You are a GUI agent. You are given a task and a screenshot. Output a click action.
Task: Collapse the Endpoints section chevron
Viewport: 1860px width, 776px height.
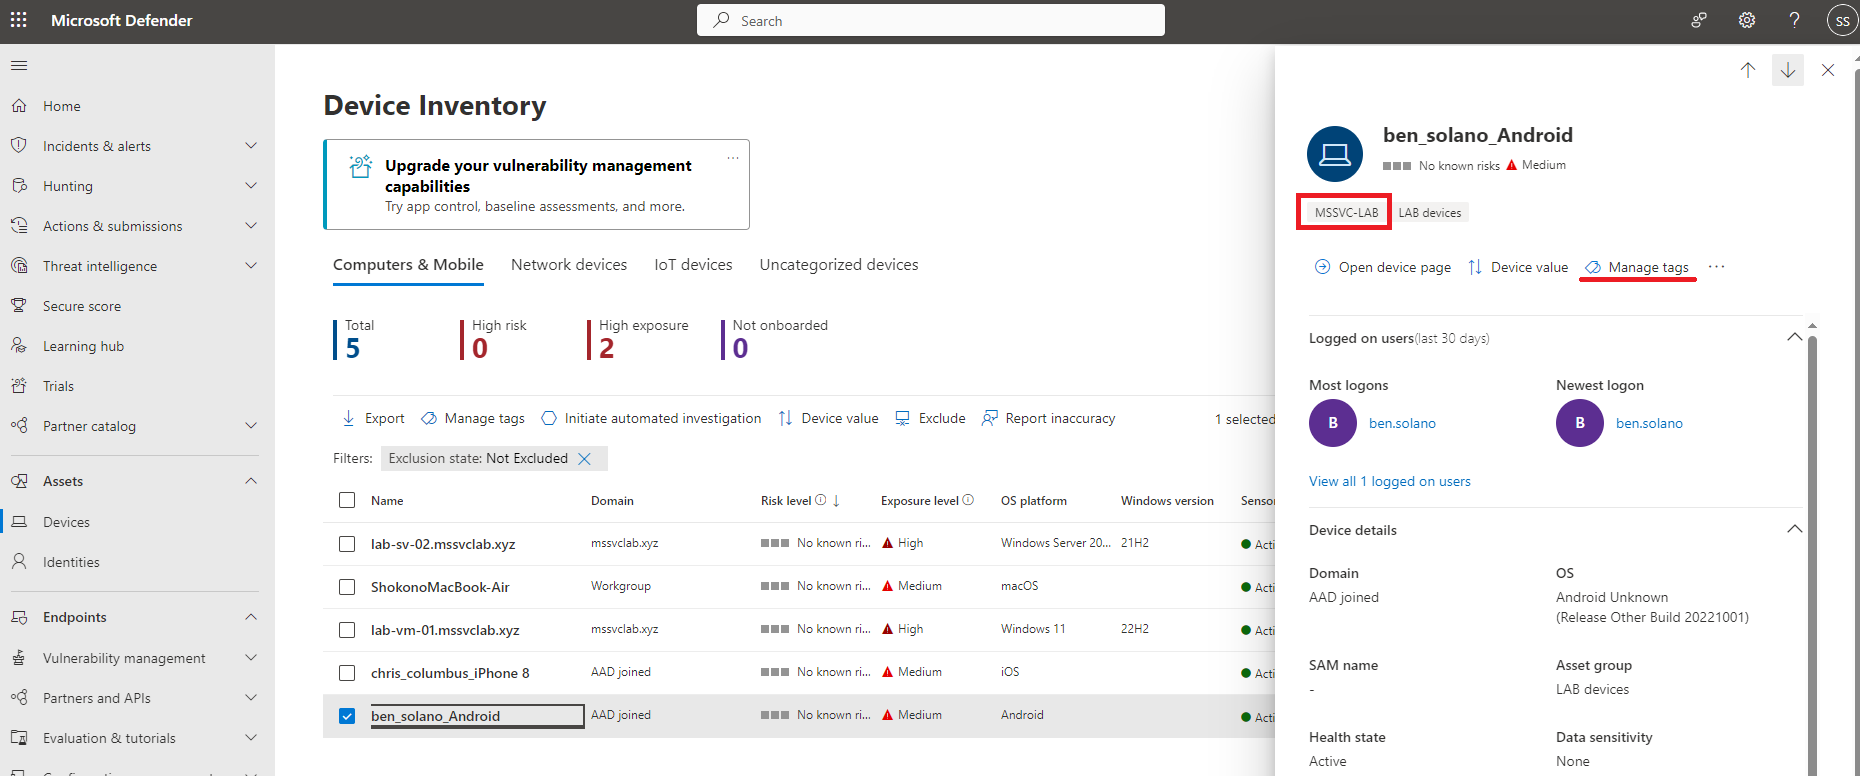(x=251, y=617)
